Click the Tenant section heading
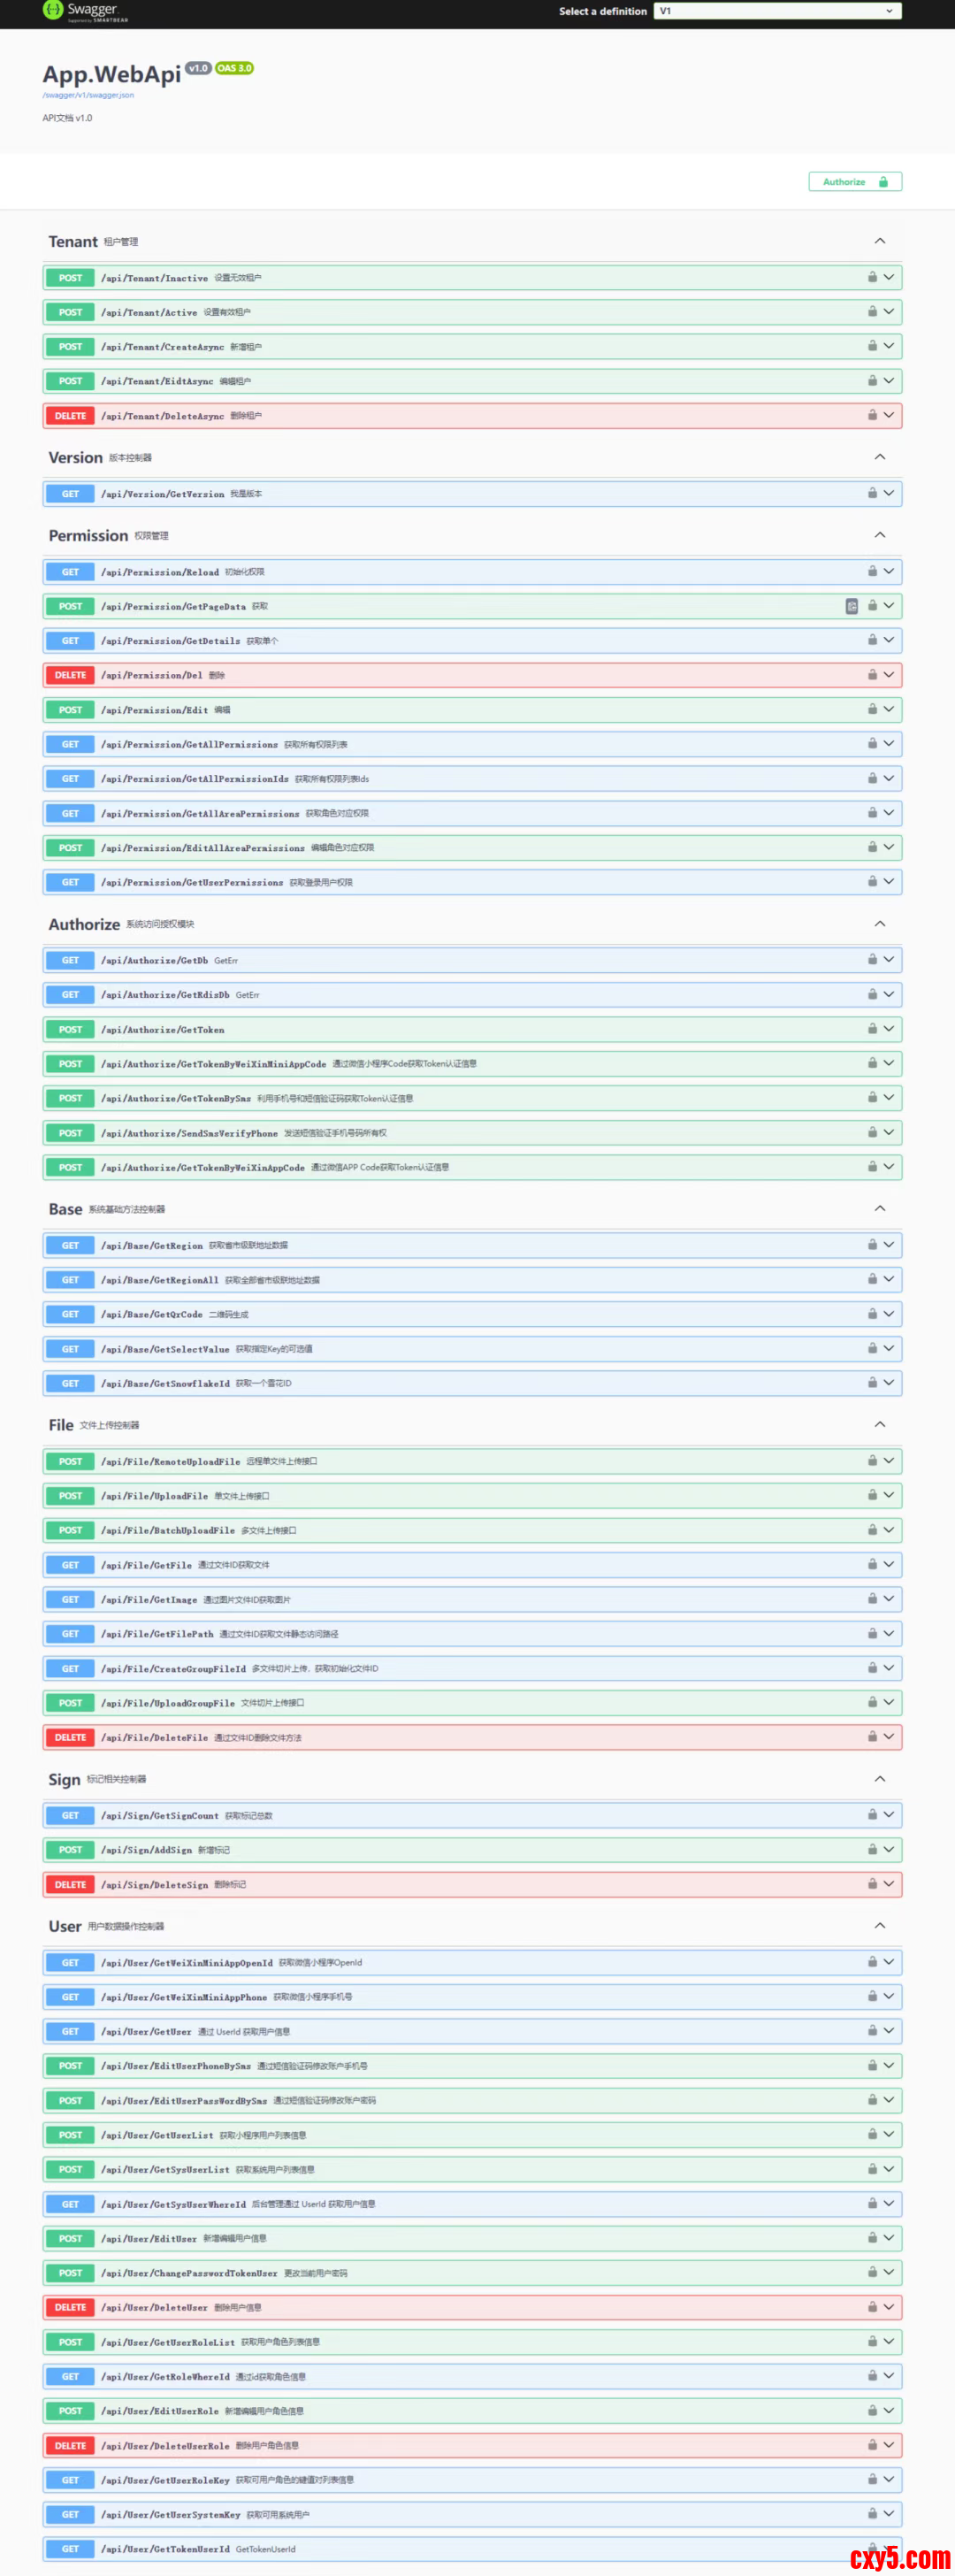955x2576 pixels. tap(73, 242)
